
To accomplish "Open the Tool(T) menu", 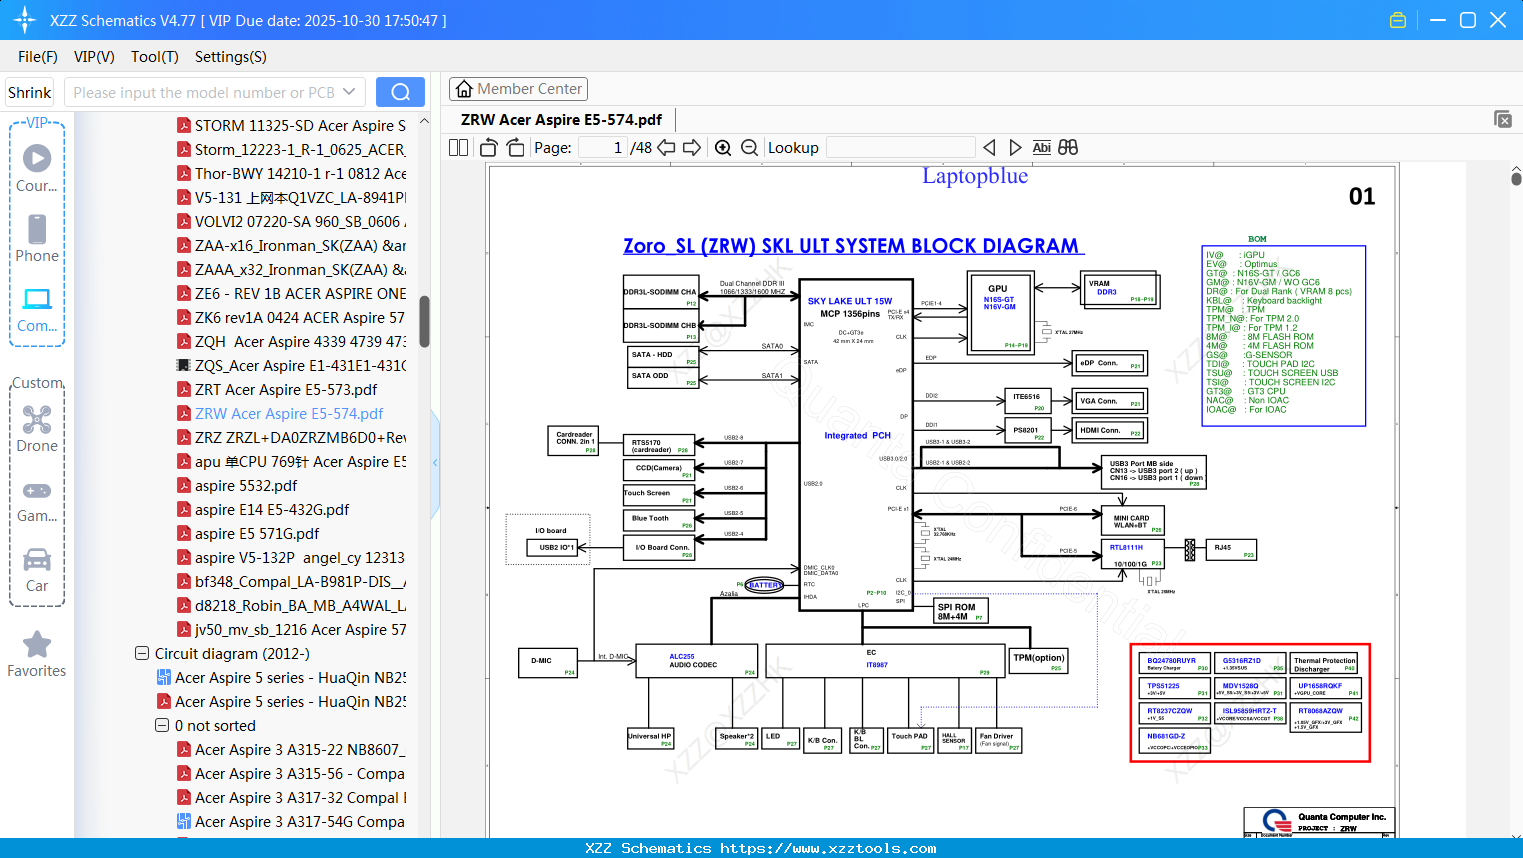I will [154, 57].
